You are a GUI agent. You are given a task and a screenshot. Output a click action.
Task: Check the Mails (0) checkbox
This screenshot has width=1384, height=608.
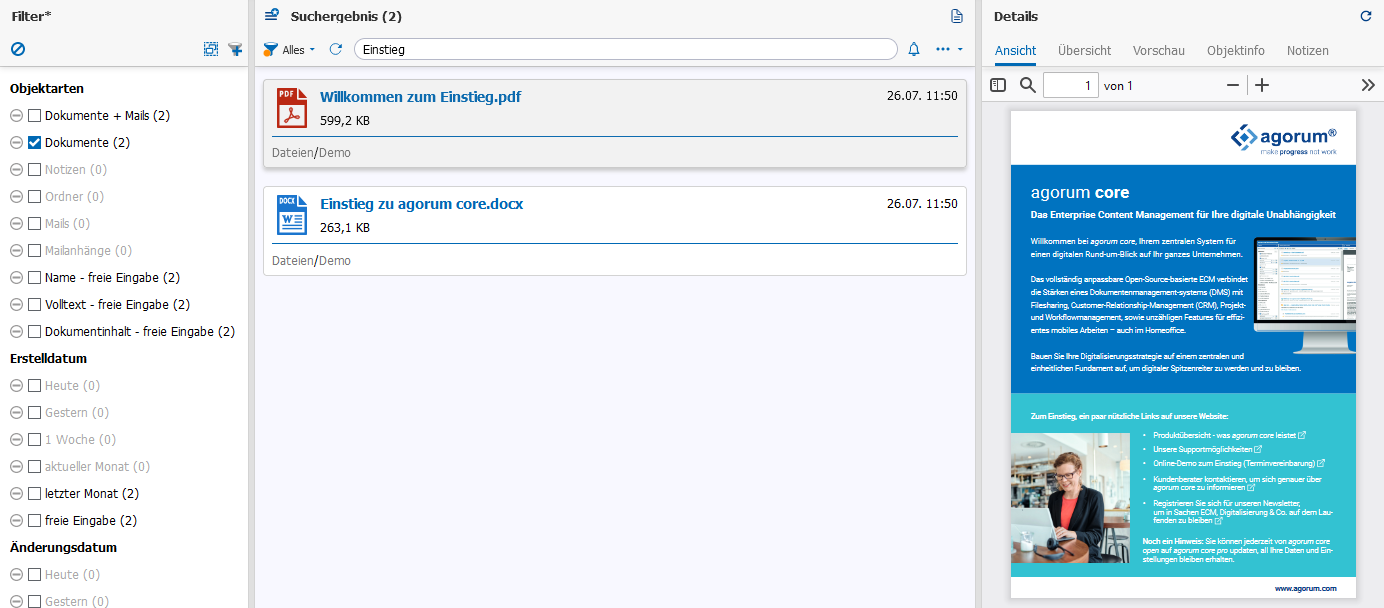click(x=35, y=224)
